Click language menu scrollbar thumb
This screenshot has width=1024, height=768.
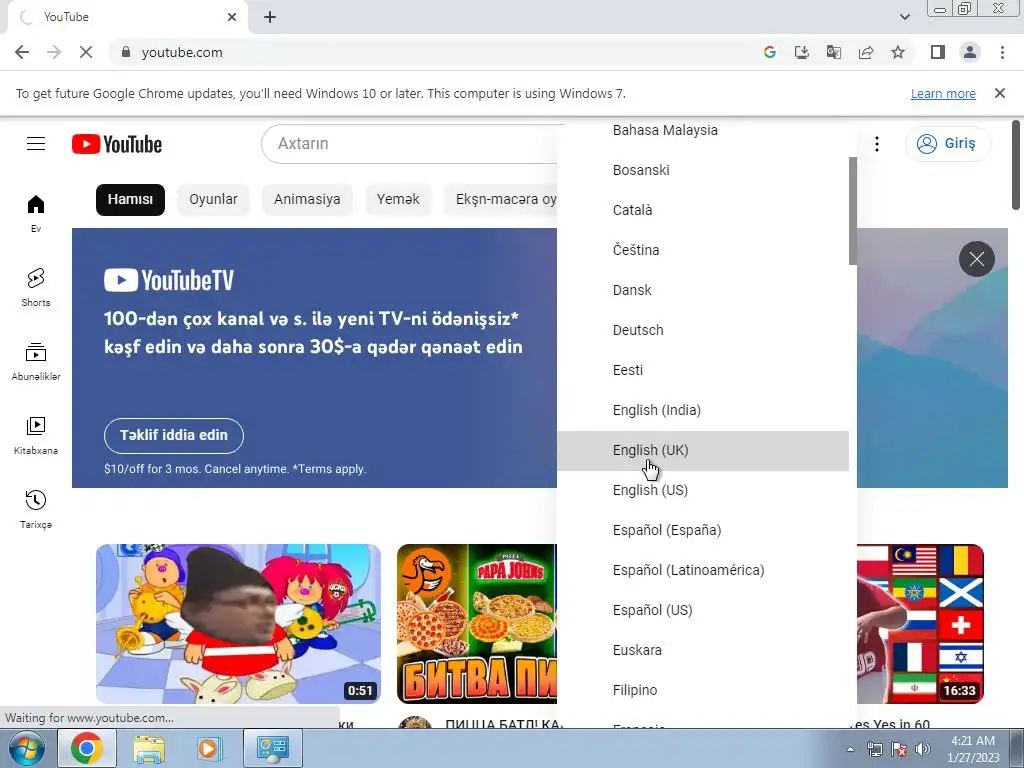point(852,211)
